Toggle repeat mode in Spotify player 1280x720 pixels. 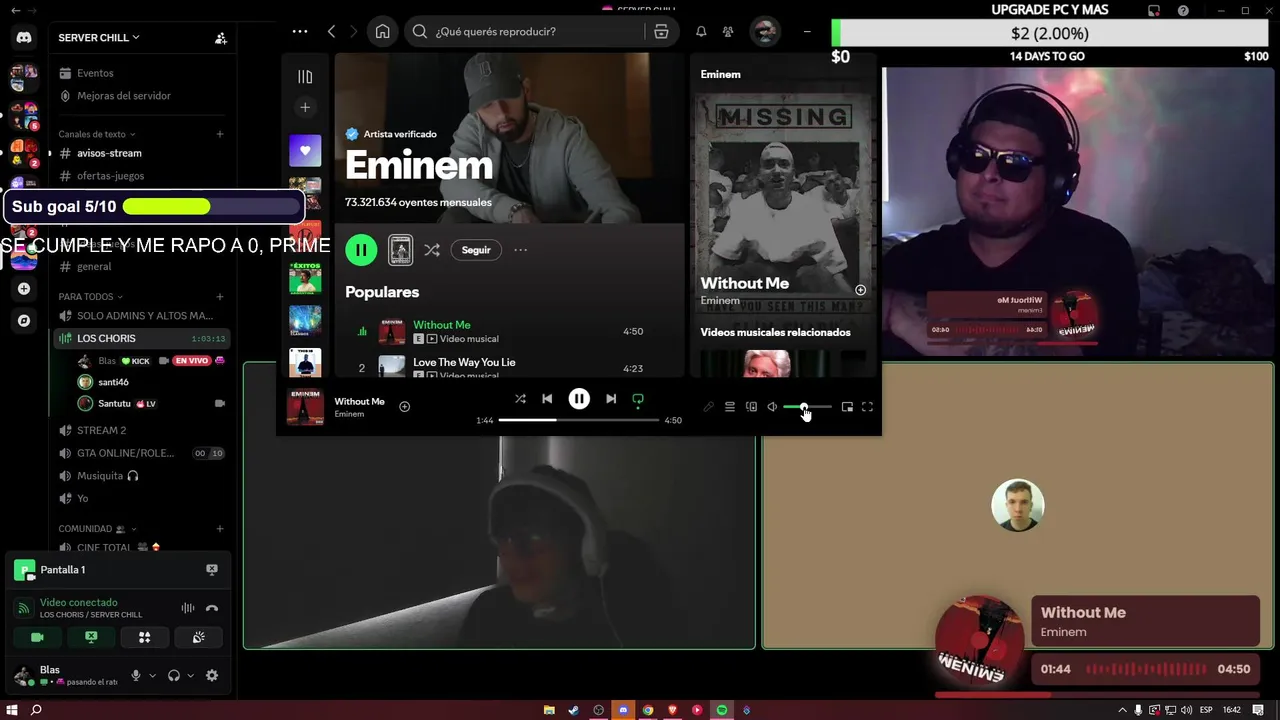(x=638, y=399)
